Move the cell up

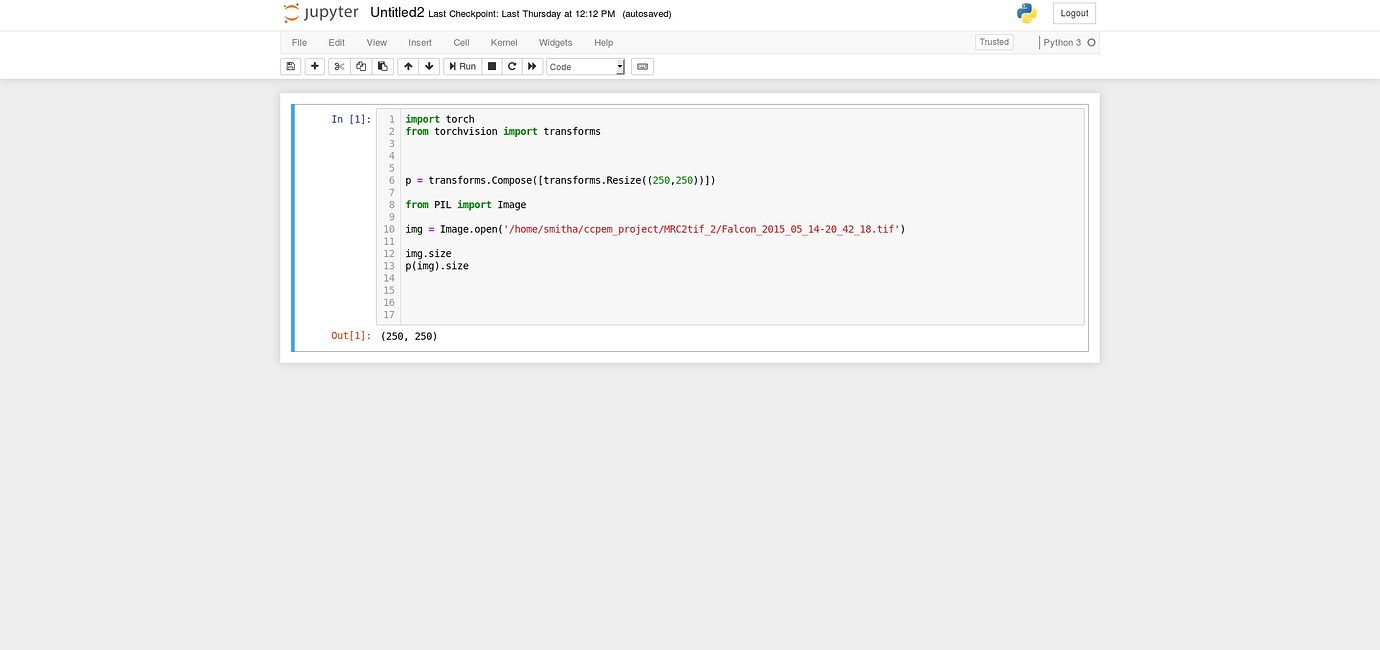click(408, 66)
